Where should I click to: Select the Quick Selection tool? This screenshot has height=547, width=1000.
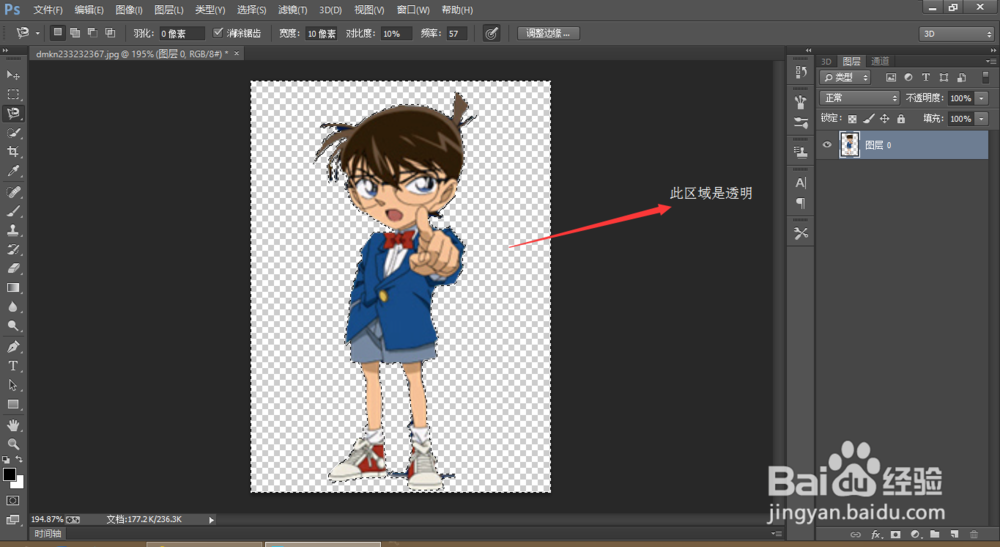(x=13, y=133)
